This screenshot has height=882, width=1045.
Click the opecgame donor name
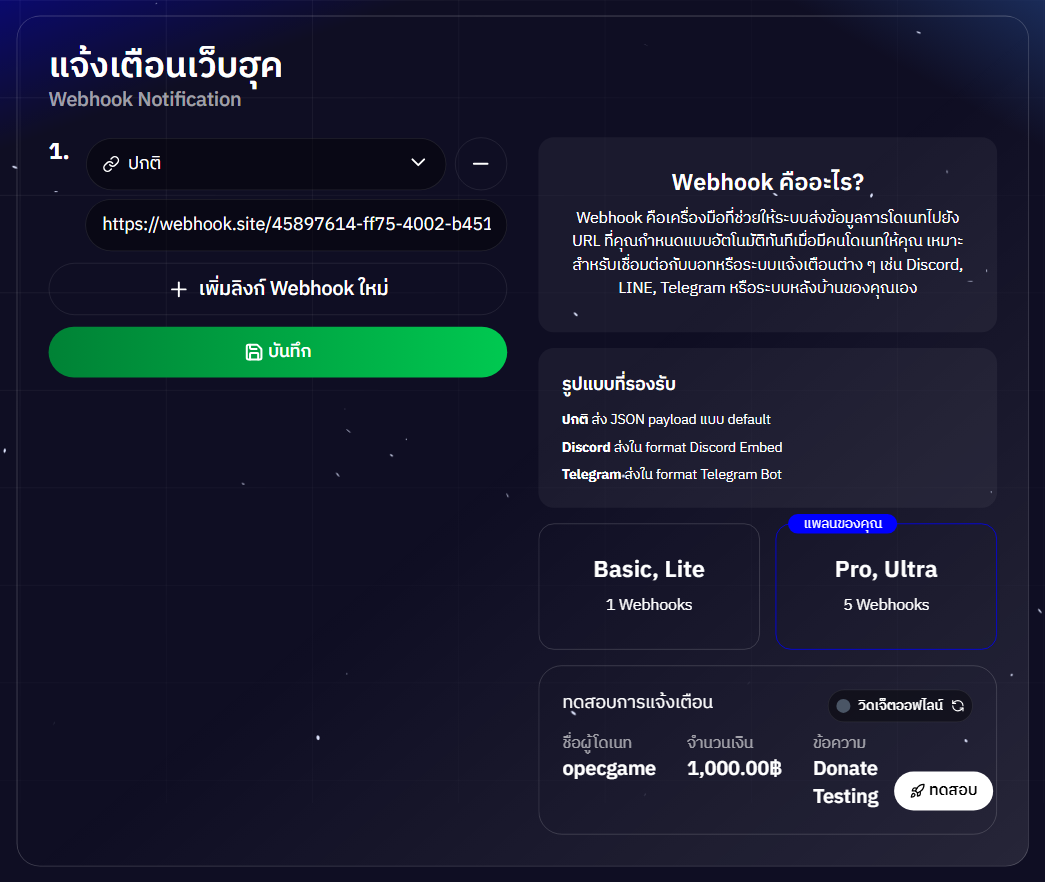pos(609,769)
